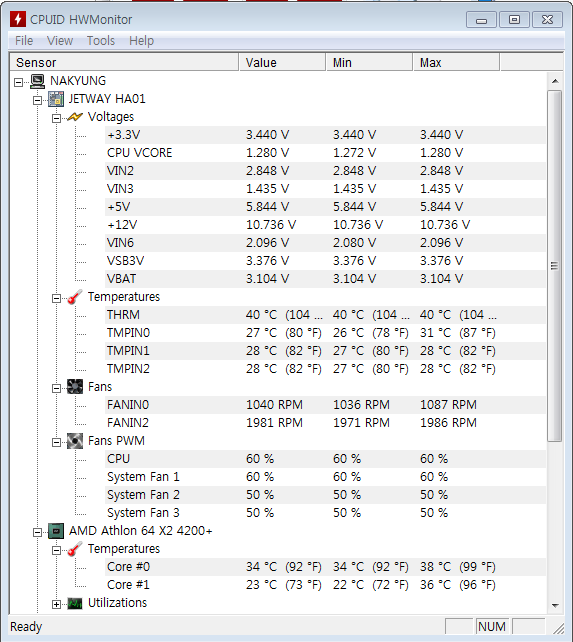The width and height of the screenshot is (573, 642).
Task: Click the Voltages lightning icon
Action: point(75,117)
